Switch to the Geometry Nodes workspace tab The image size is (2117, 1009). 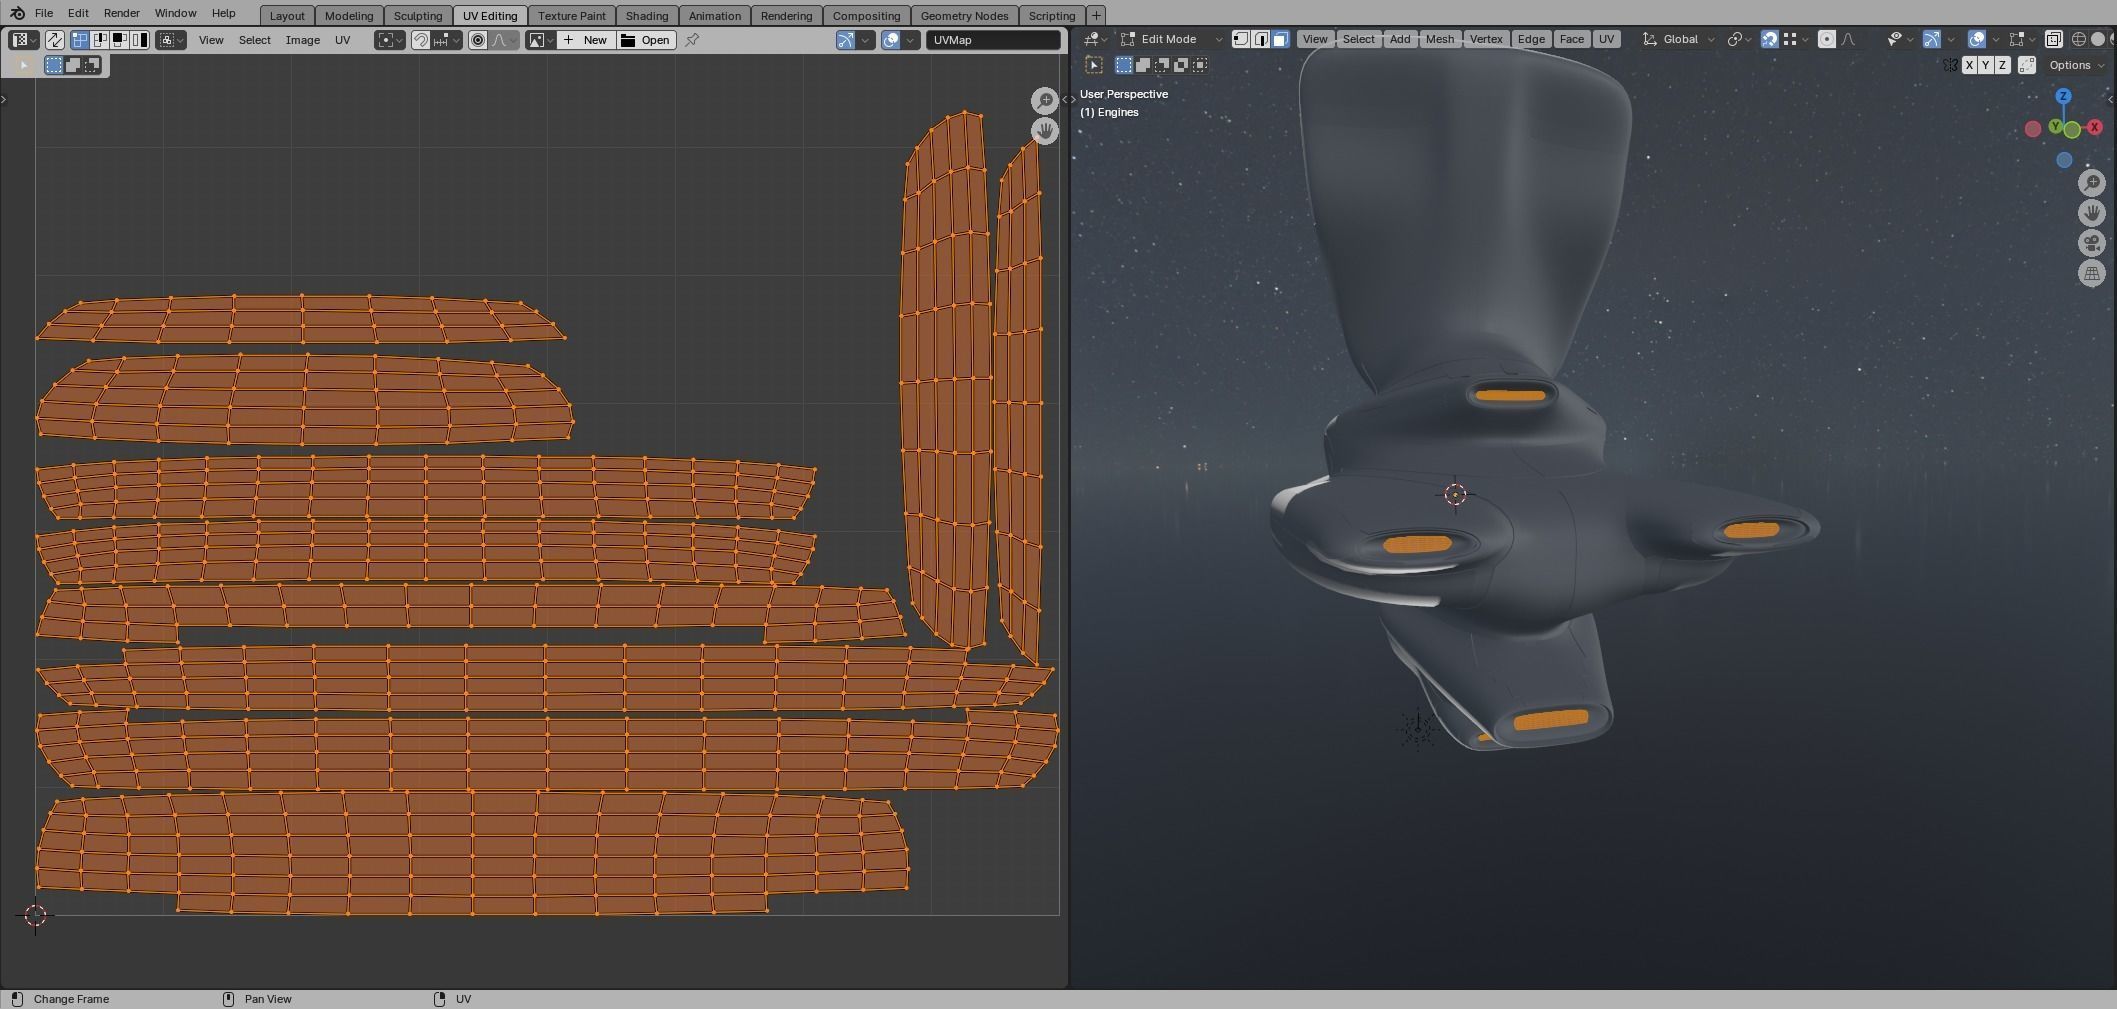pos(964,16)
